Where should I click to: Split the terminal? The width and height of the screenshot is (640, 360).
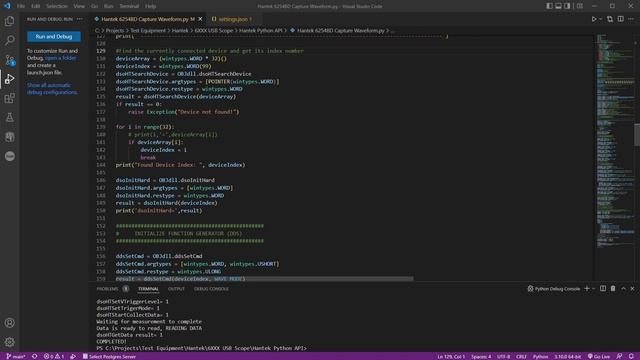click(603, 289)
